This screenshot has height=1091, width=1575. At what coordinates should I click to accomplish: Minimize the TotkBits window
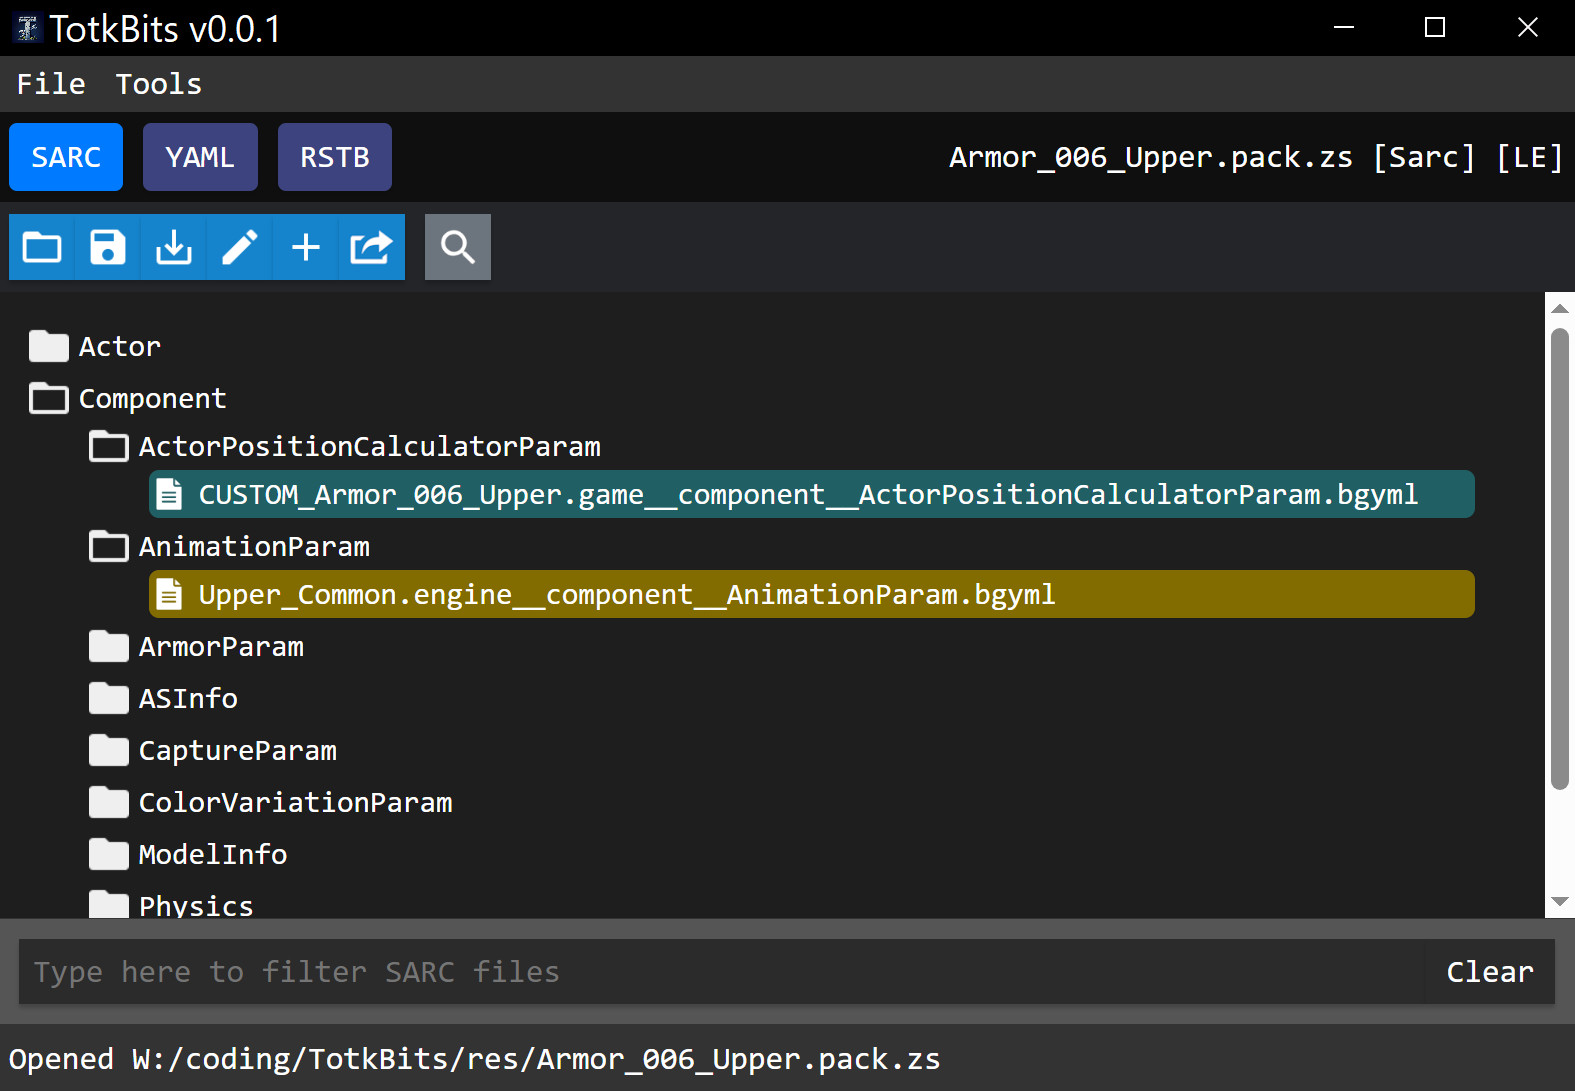pyautogui.click(x=1344, y=28)
